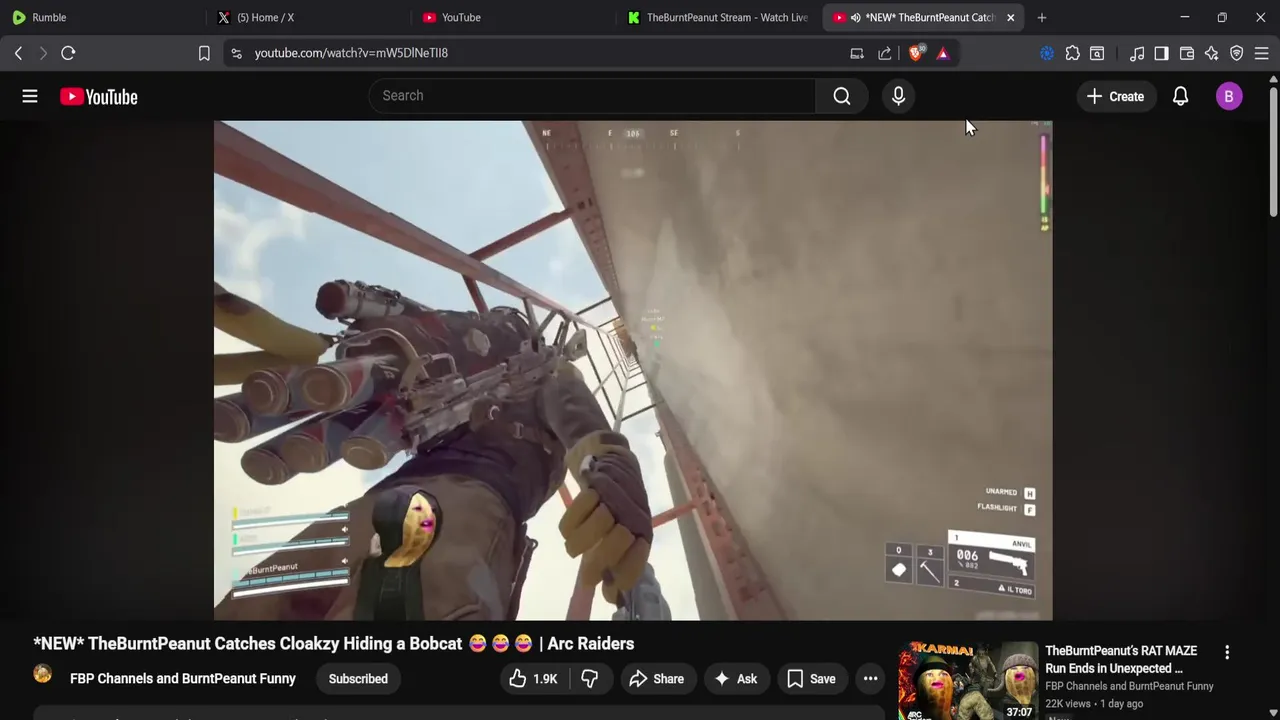Click the blue circular extension icon

pos(1047,53)
